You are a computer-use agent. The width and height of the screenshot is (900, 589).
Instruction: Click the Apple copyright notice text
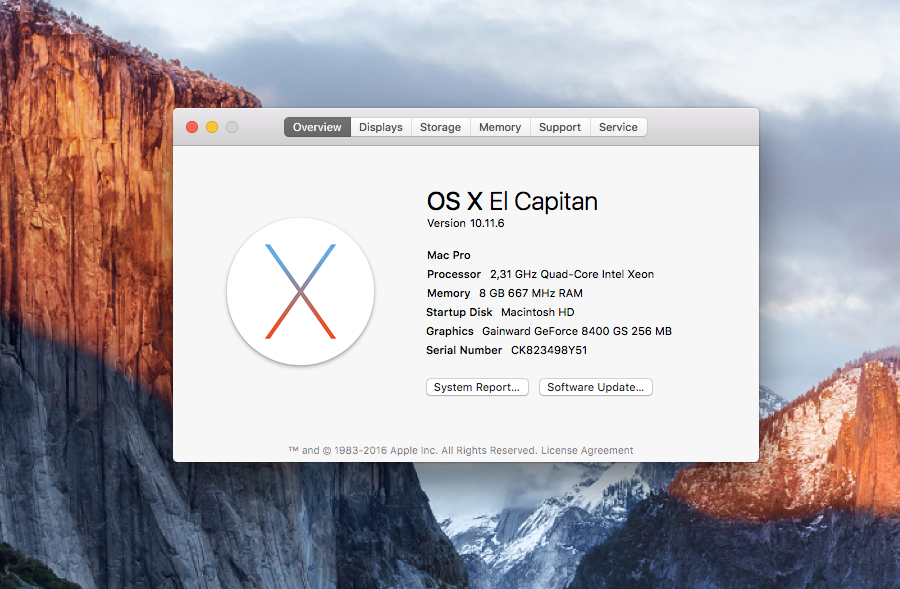413,451
